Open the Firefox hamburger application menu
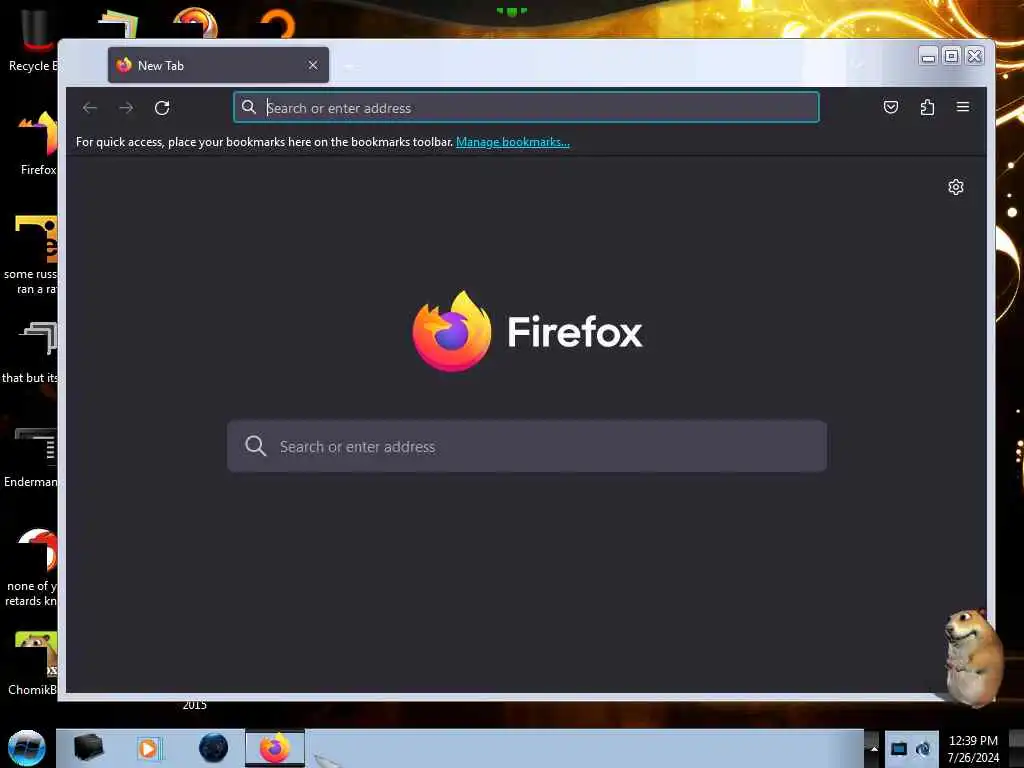 click(x=963, y=107)
